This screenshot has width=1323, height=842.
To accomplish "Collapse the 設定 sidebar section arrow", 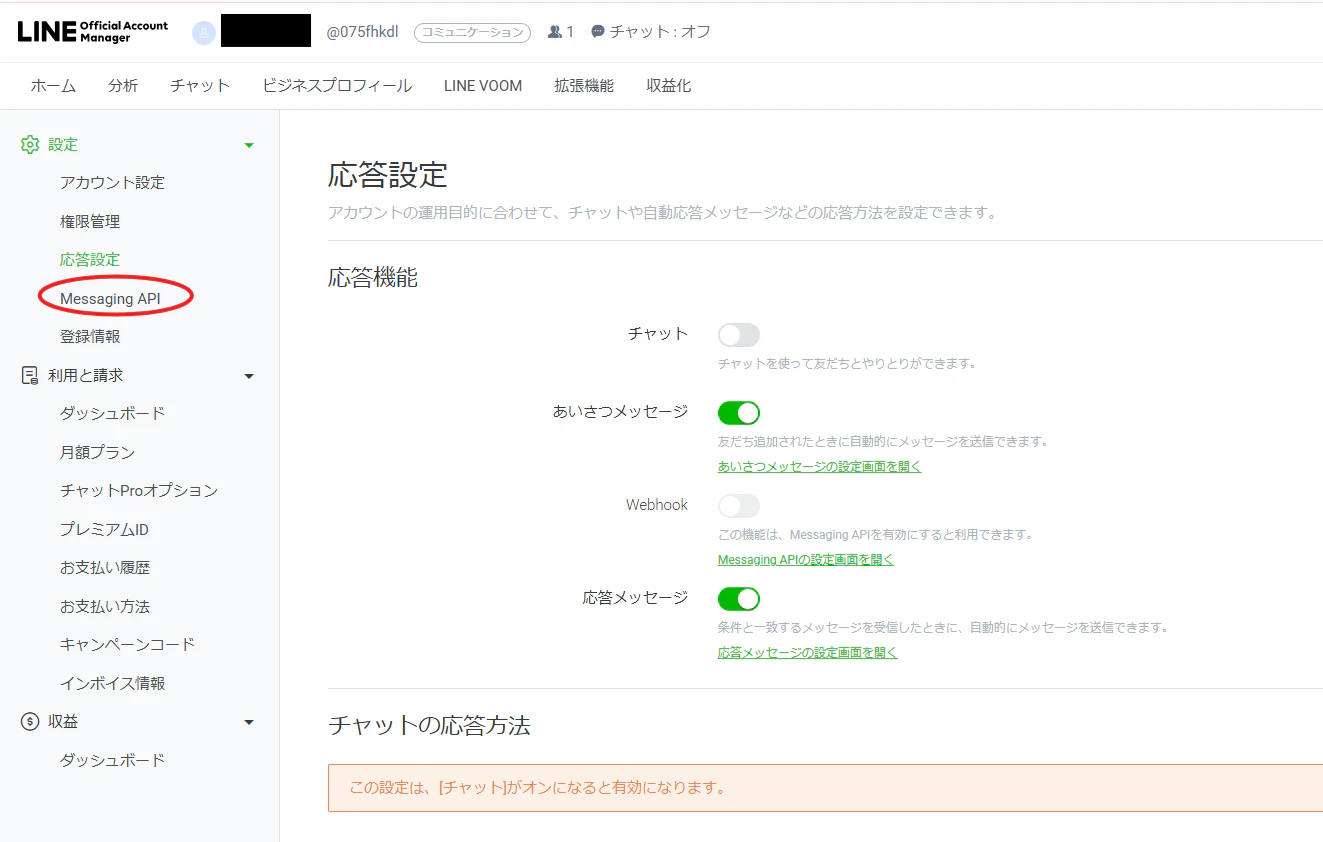I will [249, 146].
